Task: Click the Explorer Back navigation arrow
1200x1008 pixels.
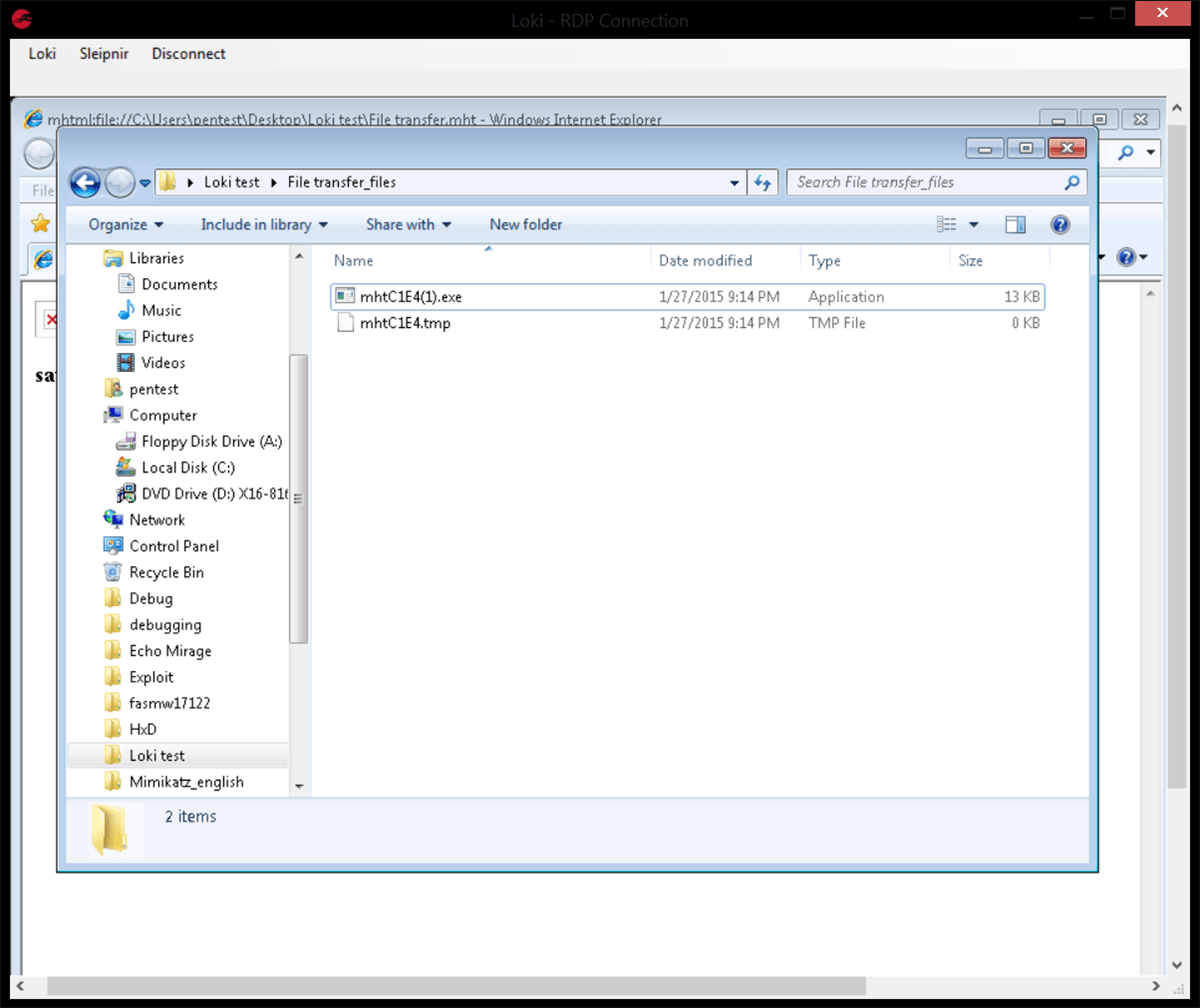Action: [x=85, y=182]
